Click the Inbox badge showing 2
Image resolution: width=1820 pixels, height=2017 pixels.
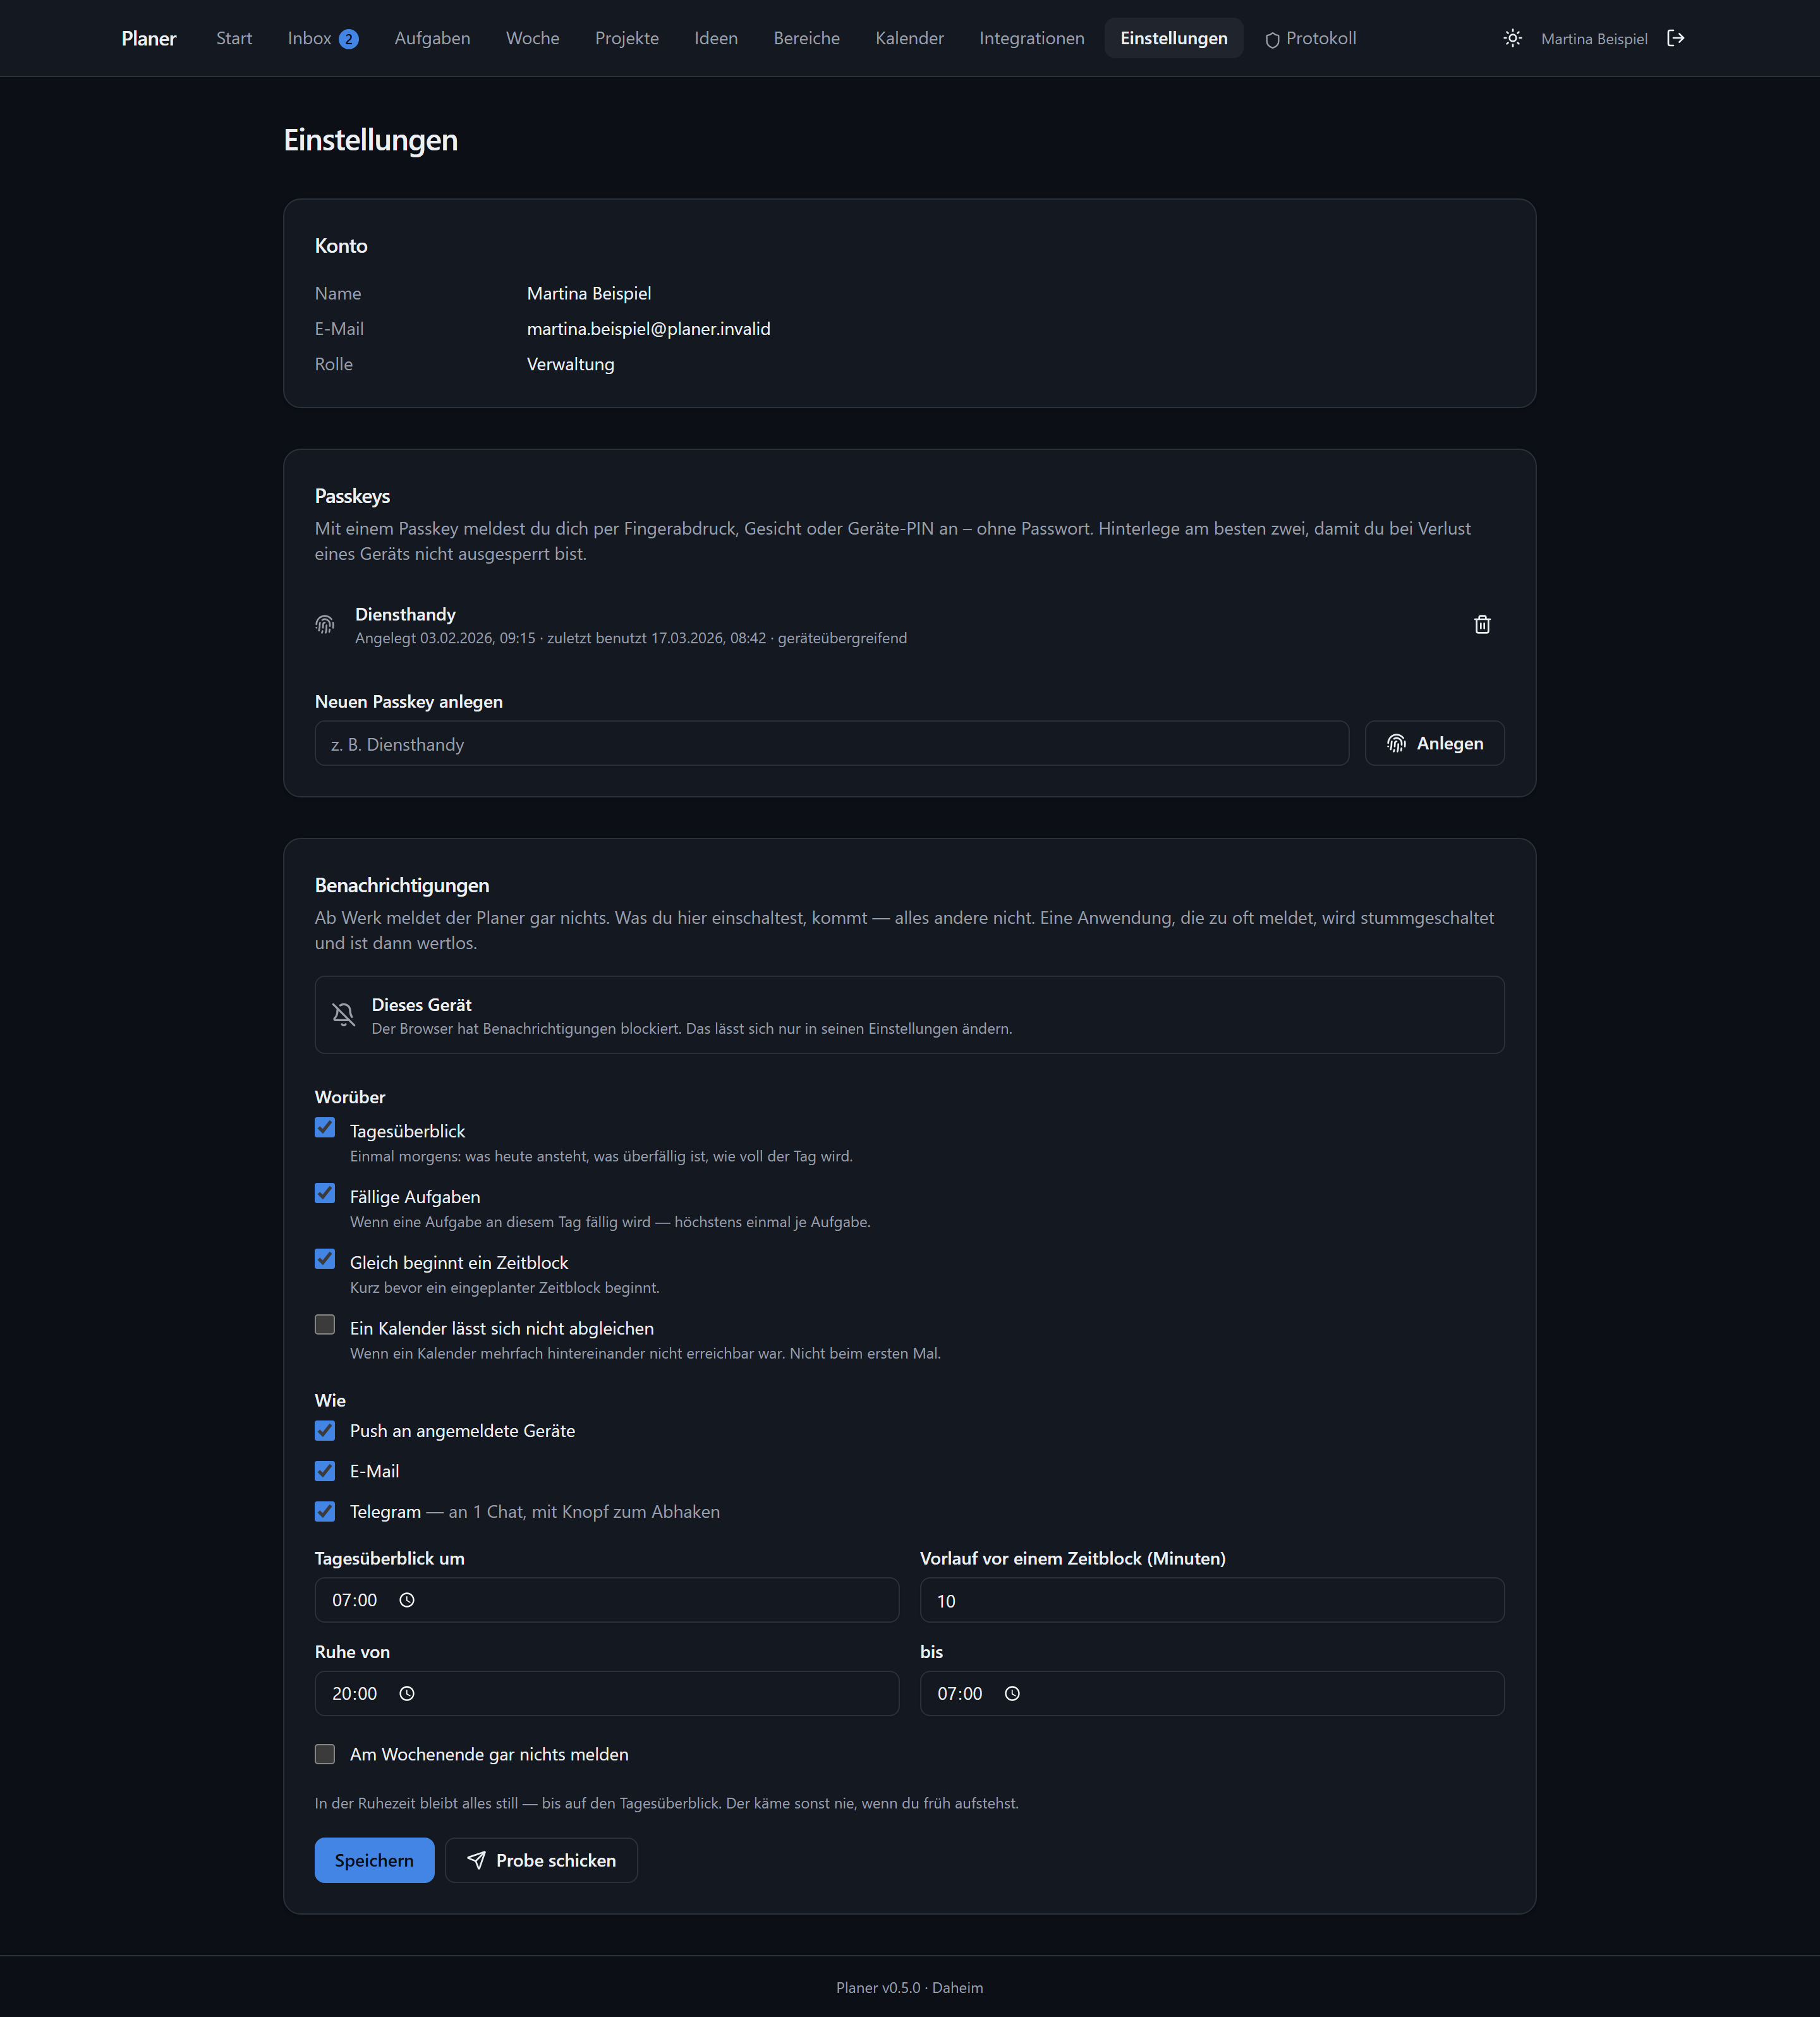click(x=348, y=39)
